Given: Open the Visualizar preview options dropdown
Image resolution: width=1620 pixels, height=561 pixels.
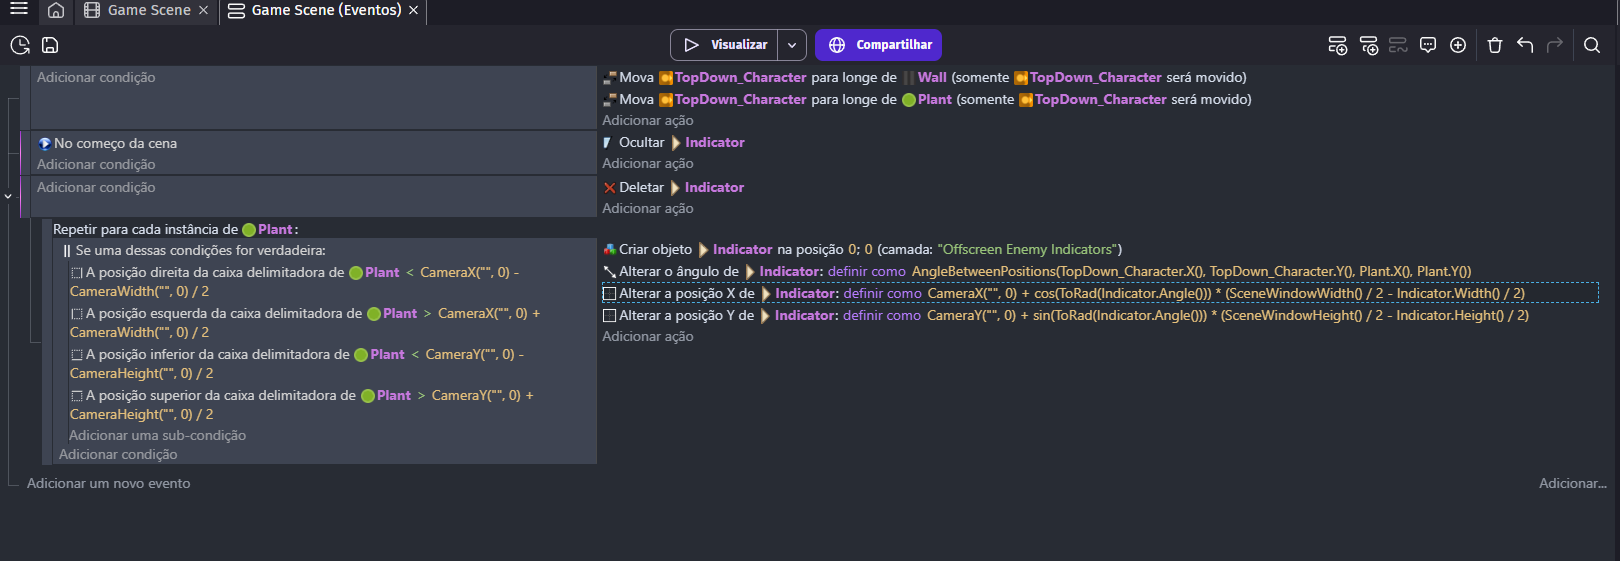Looking at the screenshot, I should 791,45.
